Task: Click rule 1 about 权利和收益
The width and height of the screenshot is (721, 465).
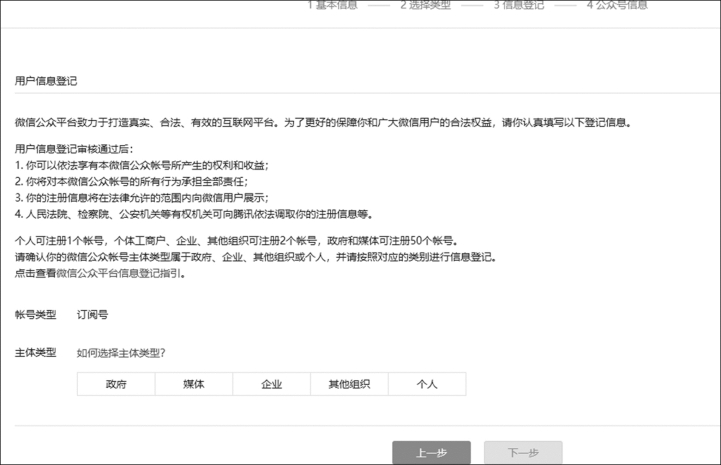Action: click(x=142, y=165)
